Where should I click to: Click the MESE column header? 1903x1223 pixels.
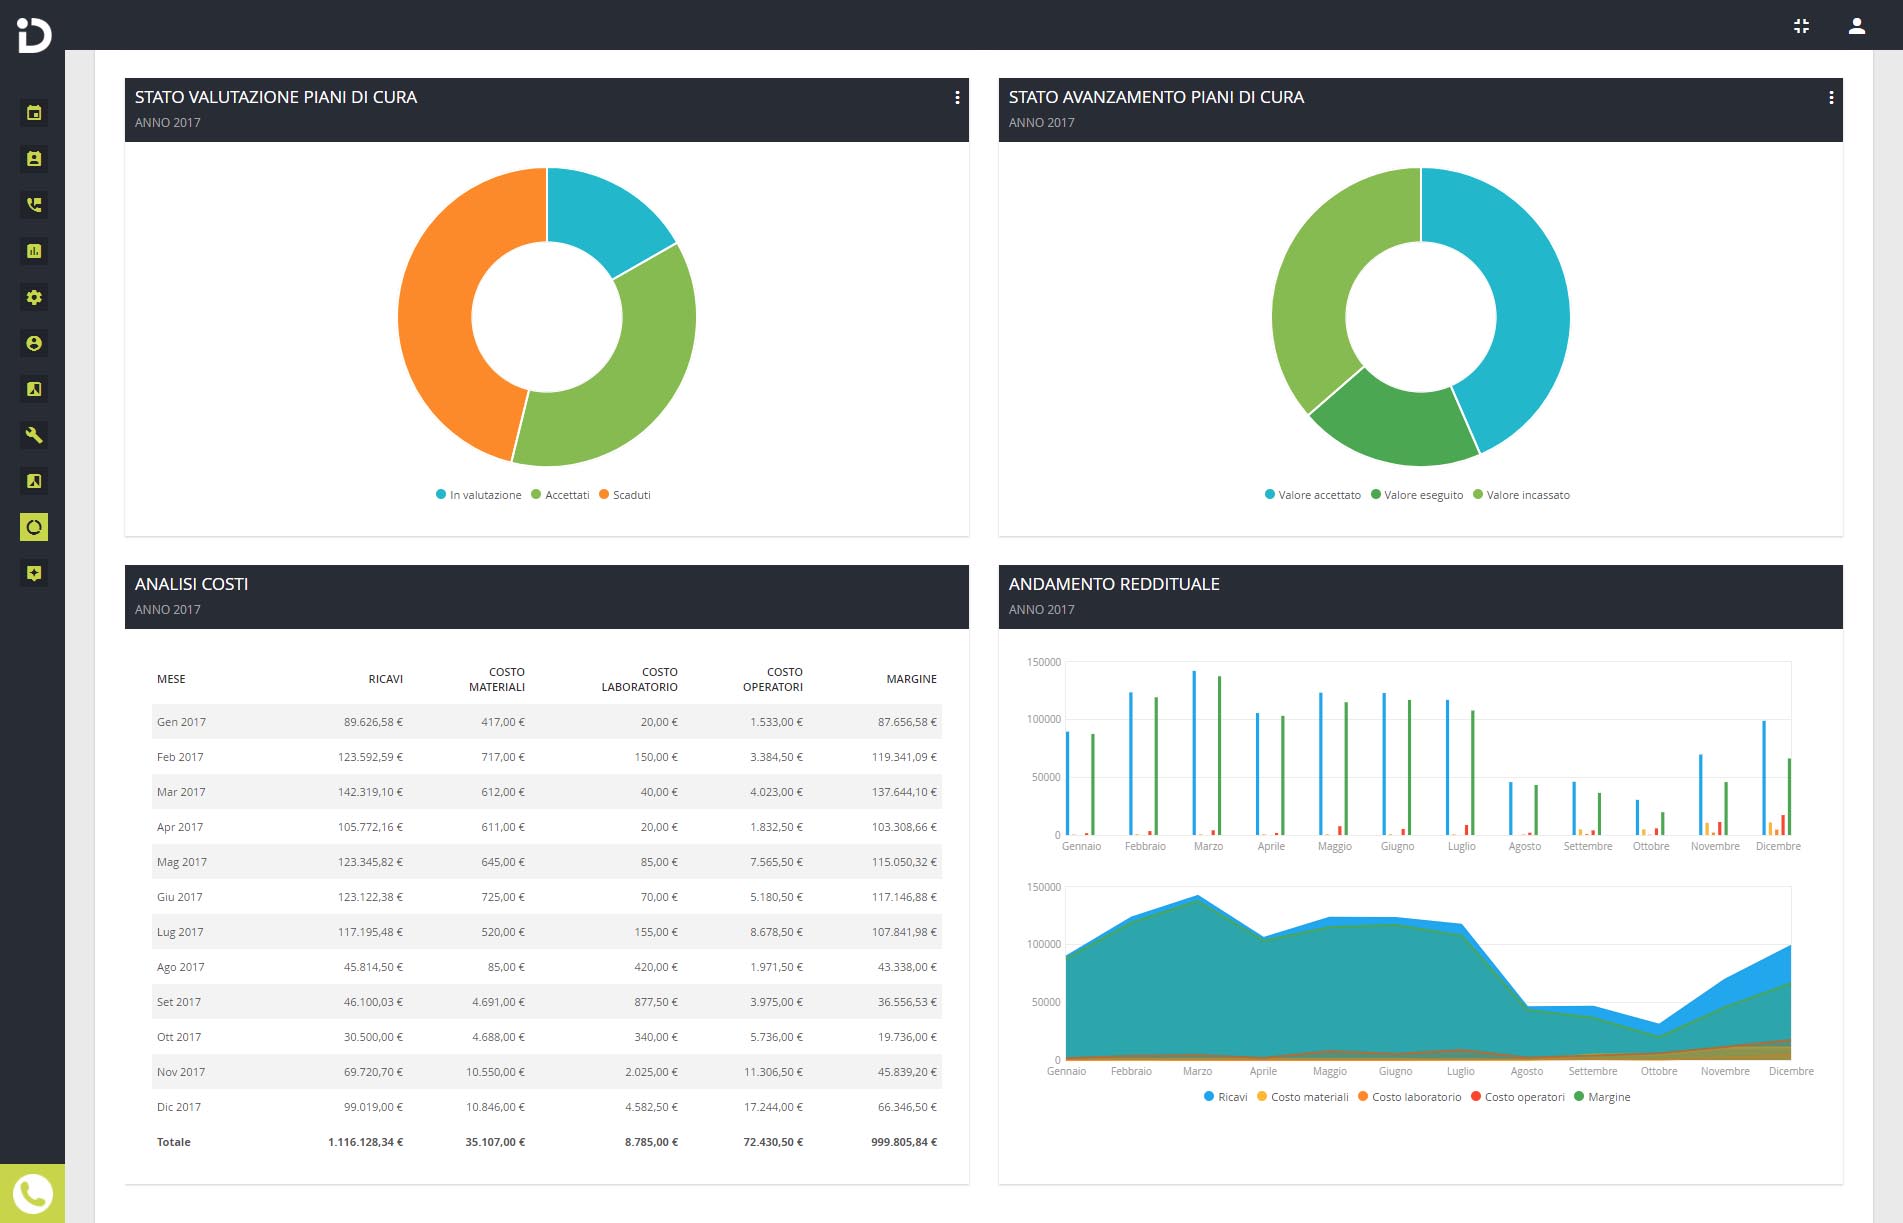pyautogui.click(x=171, y=679)
